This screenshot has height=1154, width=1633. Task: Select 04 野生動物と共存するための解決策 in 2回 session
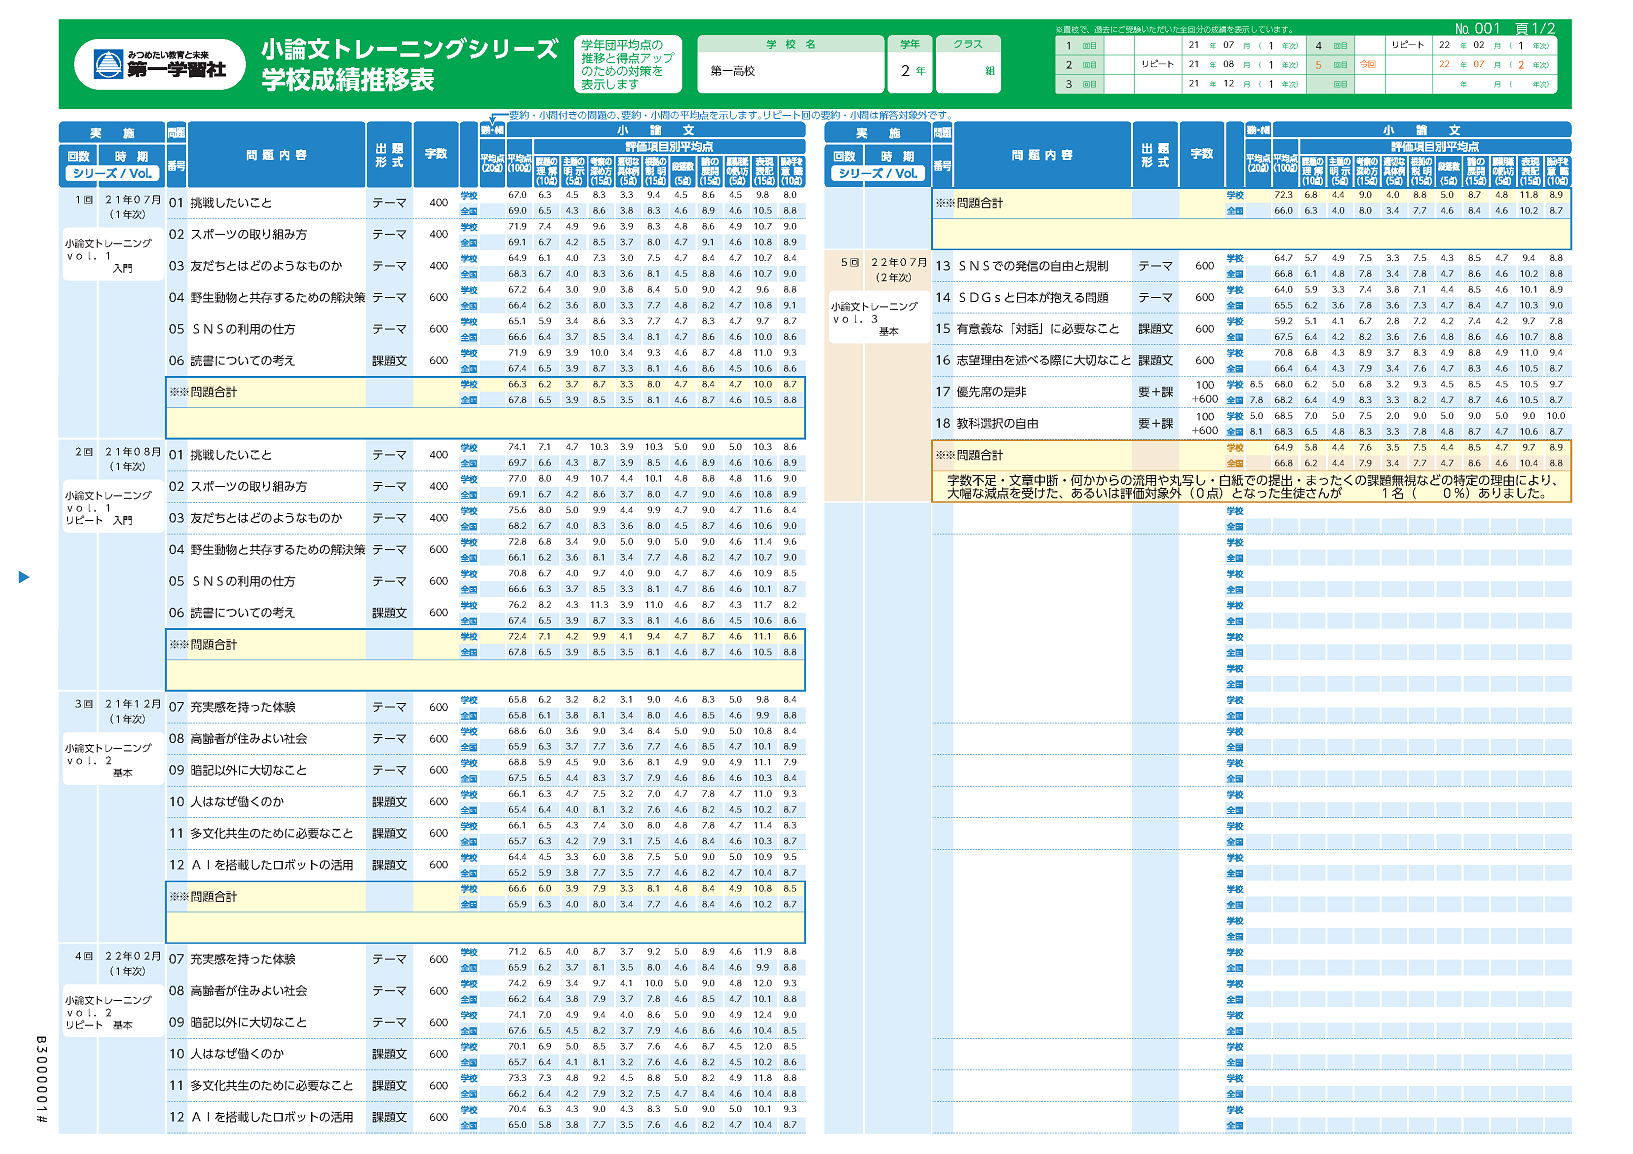[266, 550]
